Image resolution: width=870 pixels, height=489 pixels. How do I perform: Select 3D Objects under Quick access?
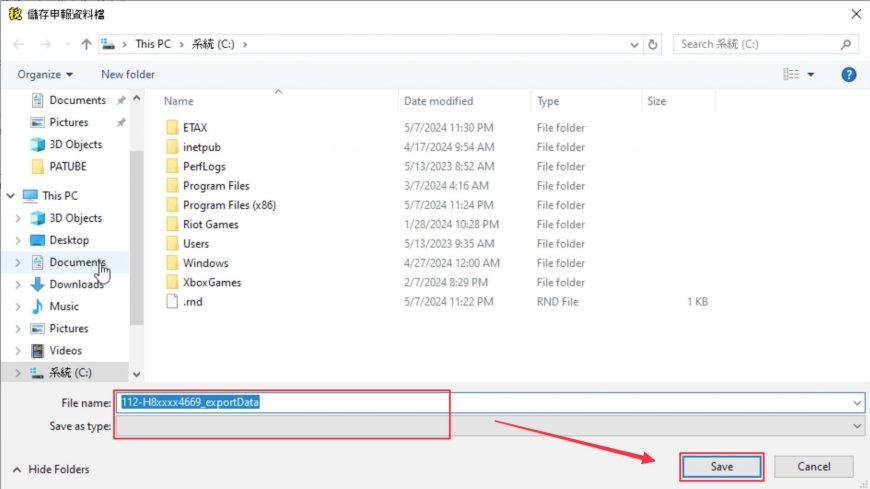point(75,144)
